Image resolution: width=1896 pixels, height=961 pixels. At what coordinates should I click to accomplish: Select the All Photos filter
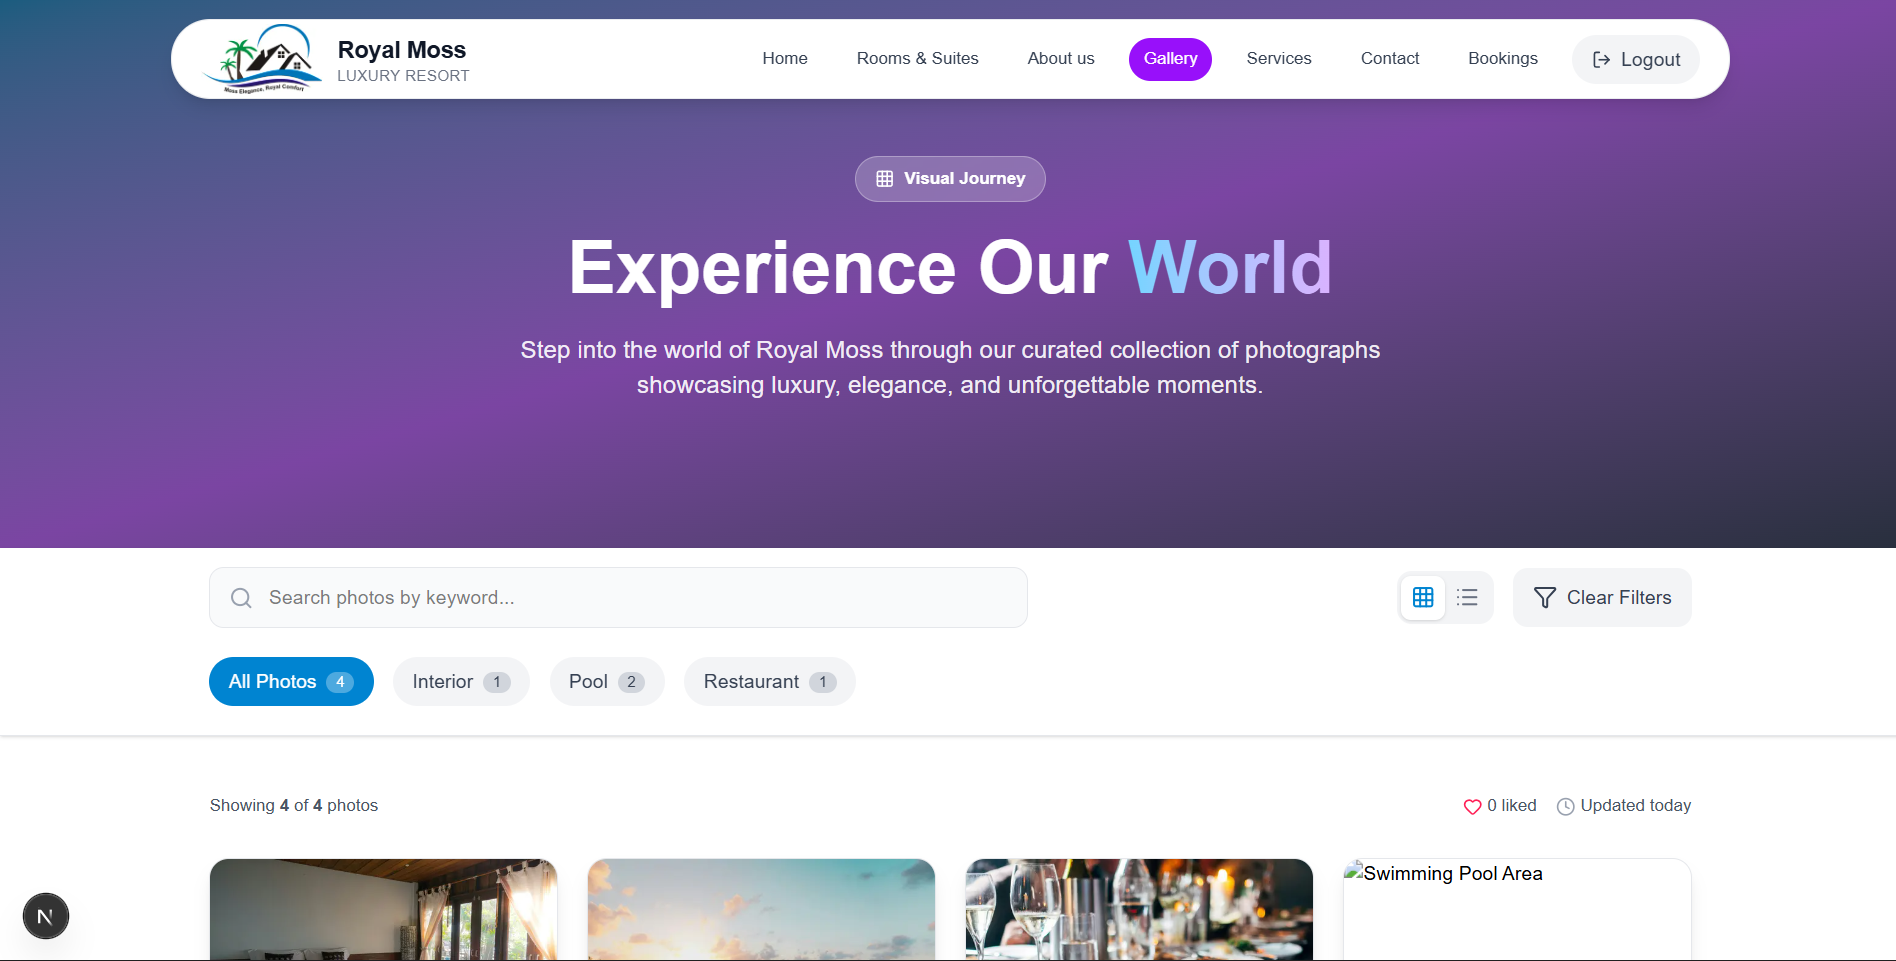coord(291,682)
